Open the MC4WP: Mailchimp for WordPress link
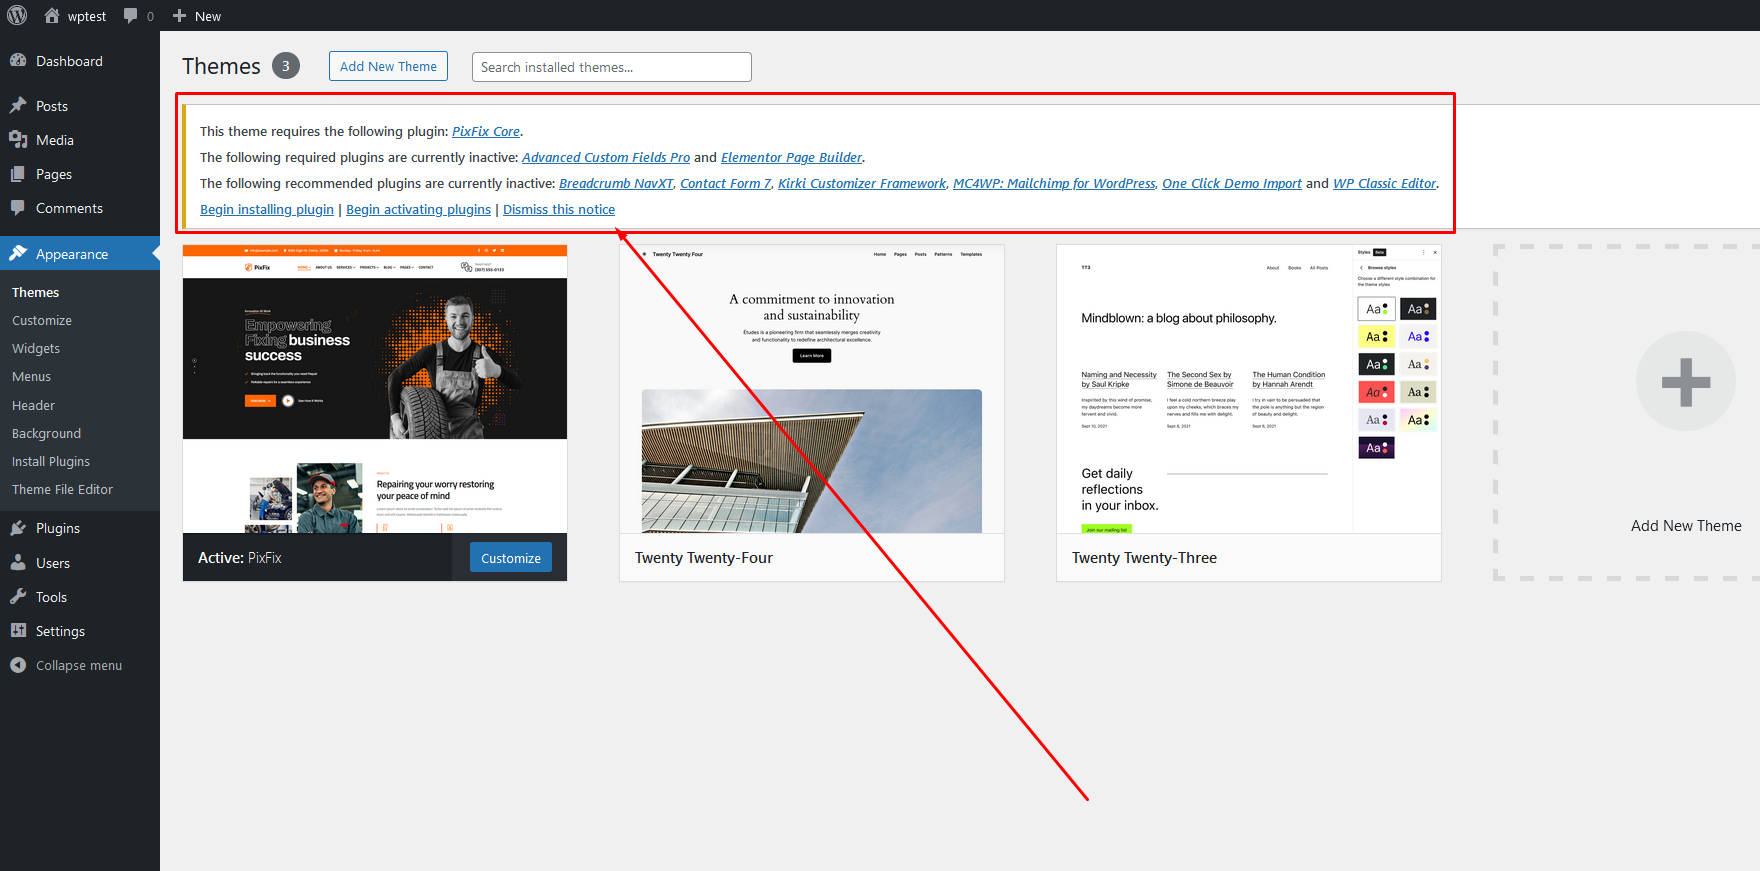Viewport: 1760px width, 871px height. click(1054, 183)
